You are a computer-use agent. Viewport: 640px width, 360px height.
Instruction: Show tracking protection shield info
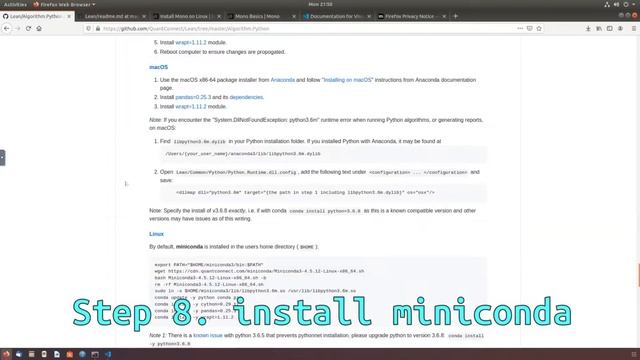point(88,29)
